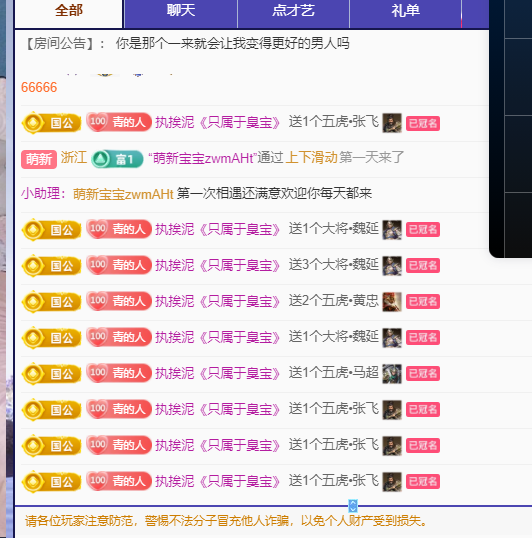The image size is (532, 538).
Task: Click the 上下滑动 link text
Action: (311, 158)
